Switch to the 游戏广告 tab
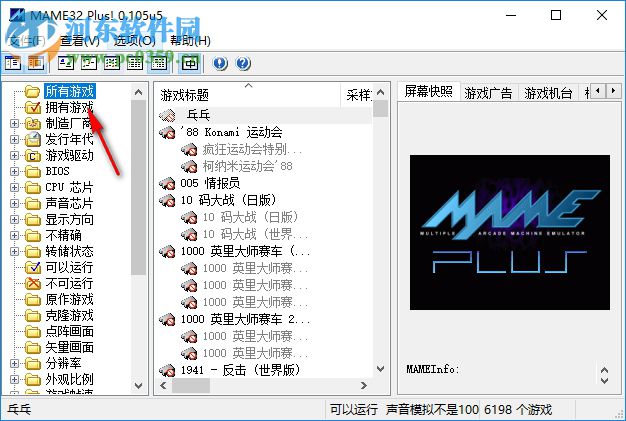Screen dimensions: 626x421 coord(488,93)
